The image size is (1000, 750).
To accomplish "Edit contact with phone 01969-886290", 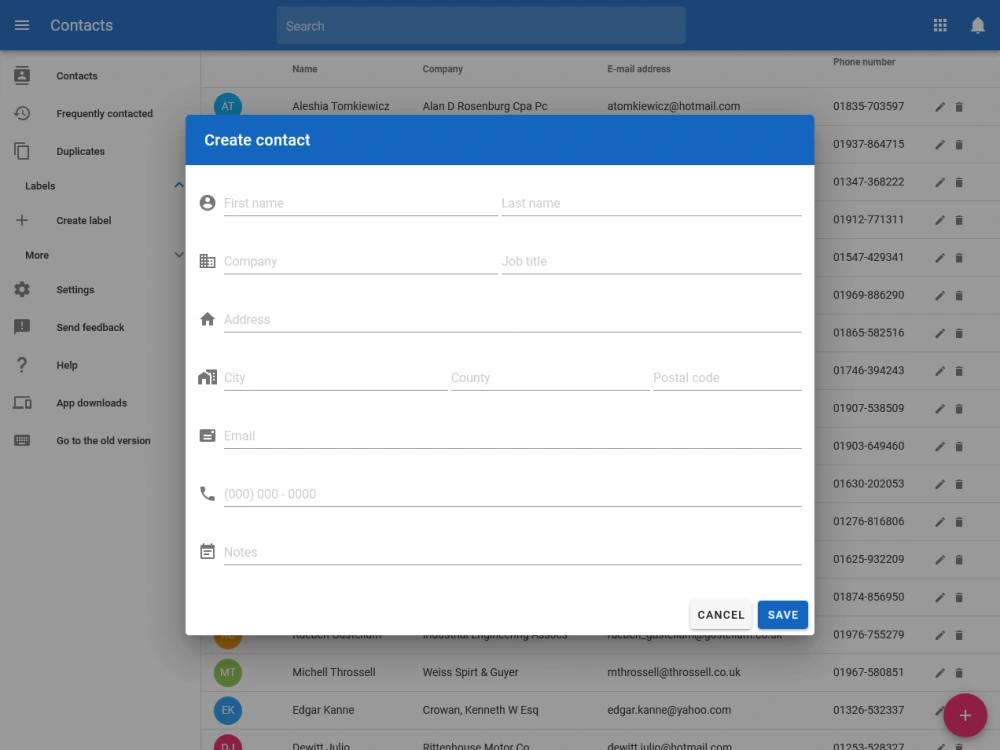I will pyautogui.click(x=939, y=295).
